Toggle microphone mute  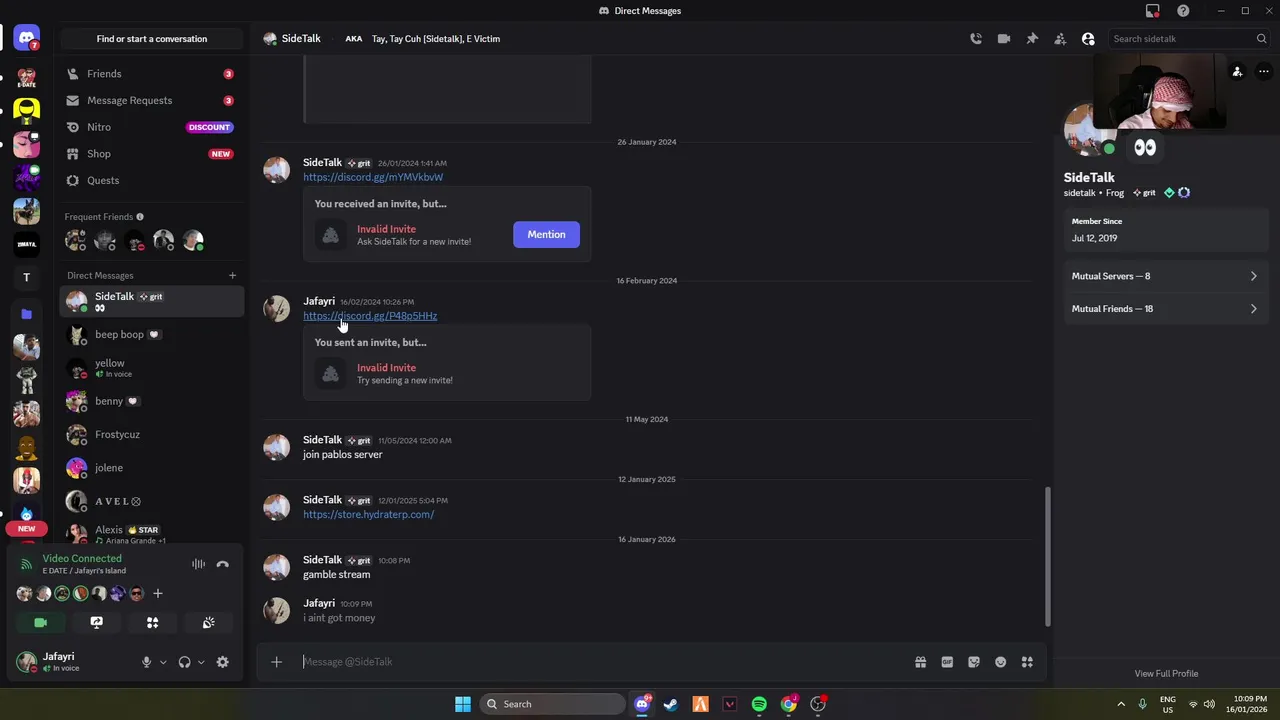pos(146,662)
